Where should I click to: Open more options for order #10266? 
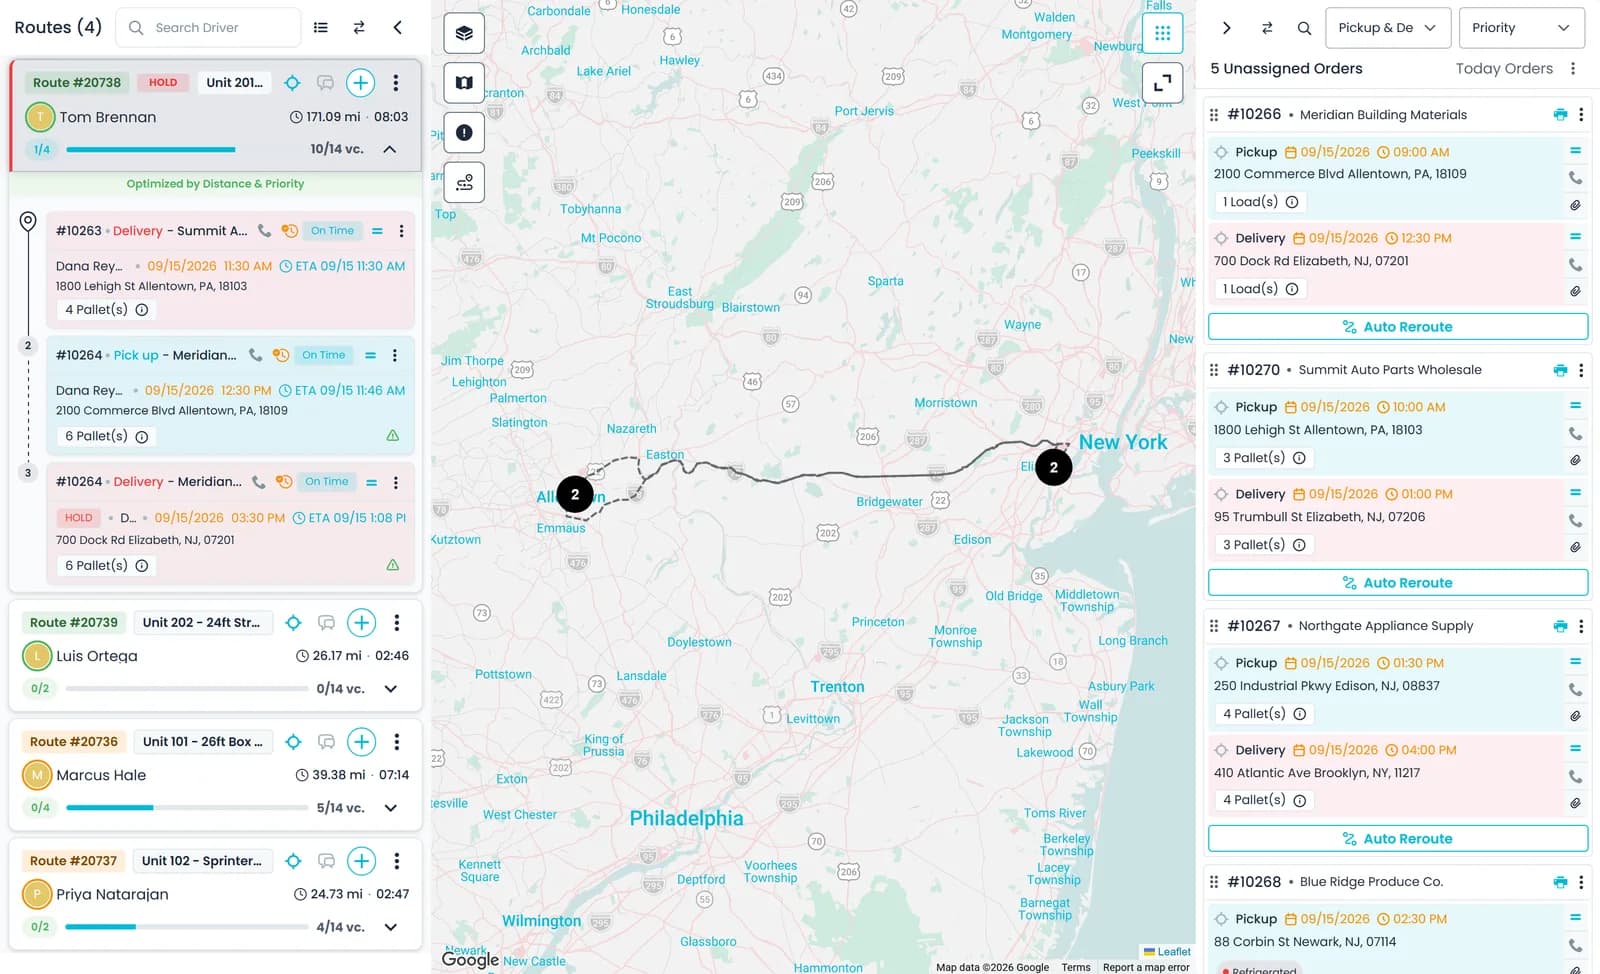point(1581,115)
